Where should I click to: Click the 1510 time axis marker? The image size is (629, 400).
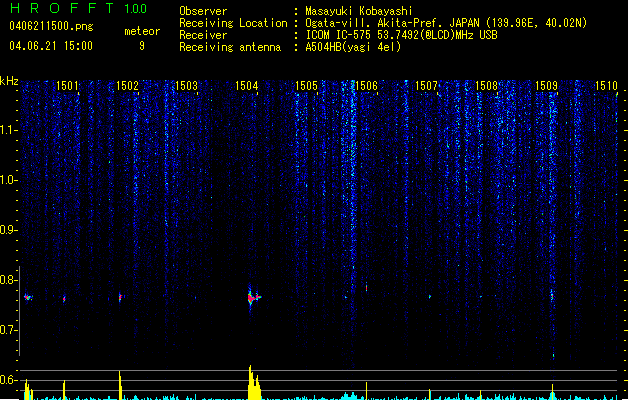pyautogui.click(x=606, y=86)
